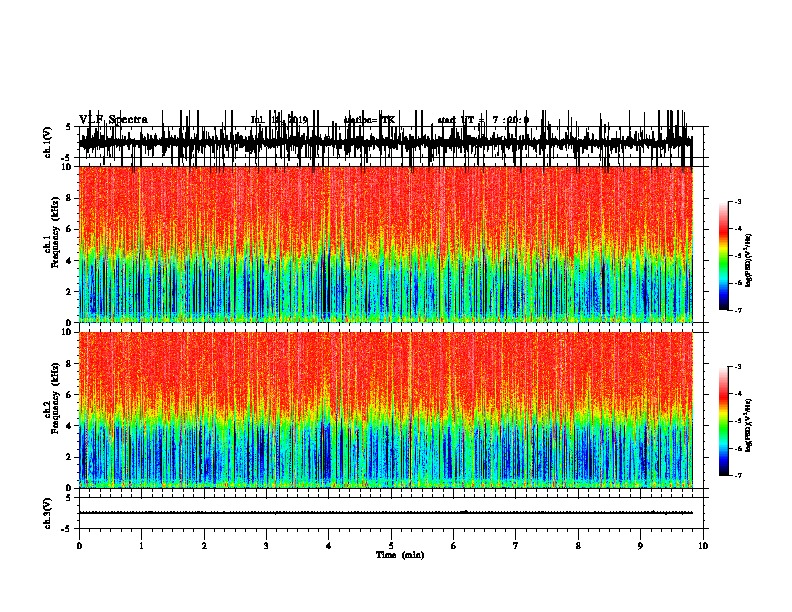The width and height of the screenshot is (792, 612).
Task: Select the 'station= TK' header label
Action: pos(369,120)
